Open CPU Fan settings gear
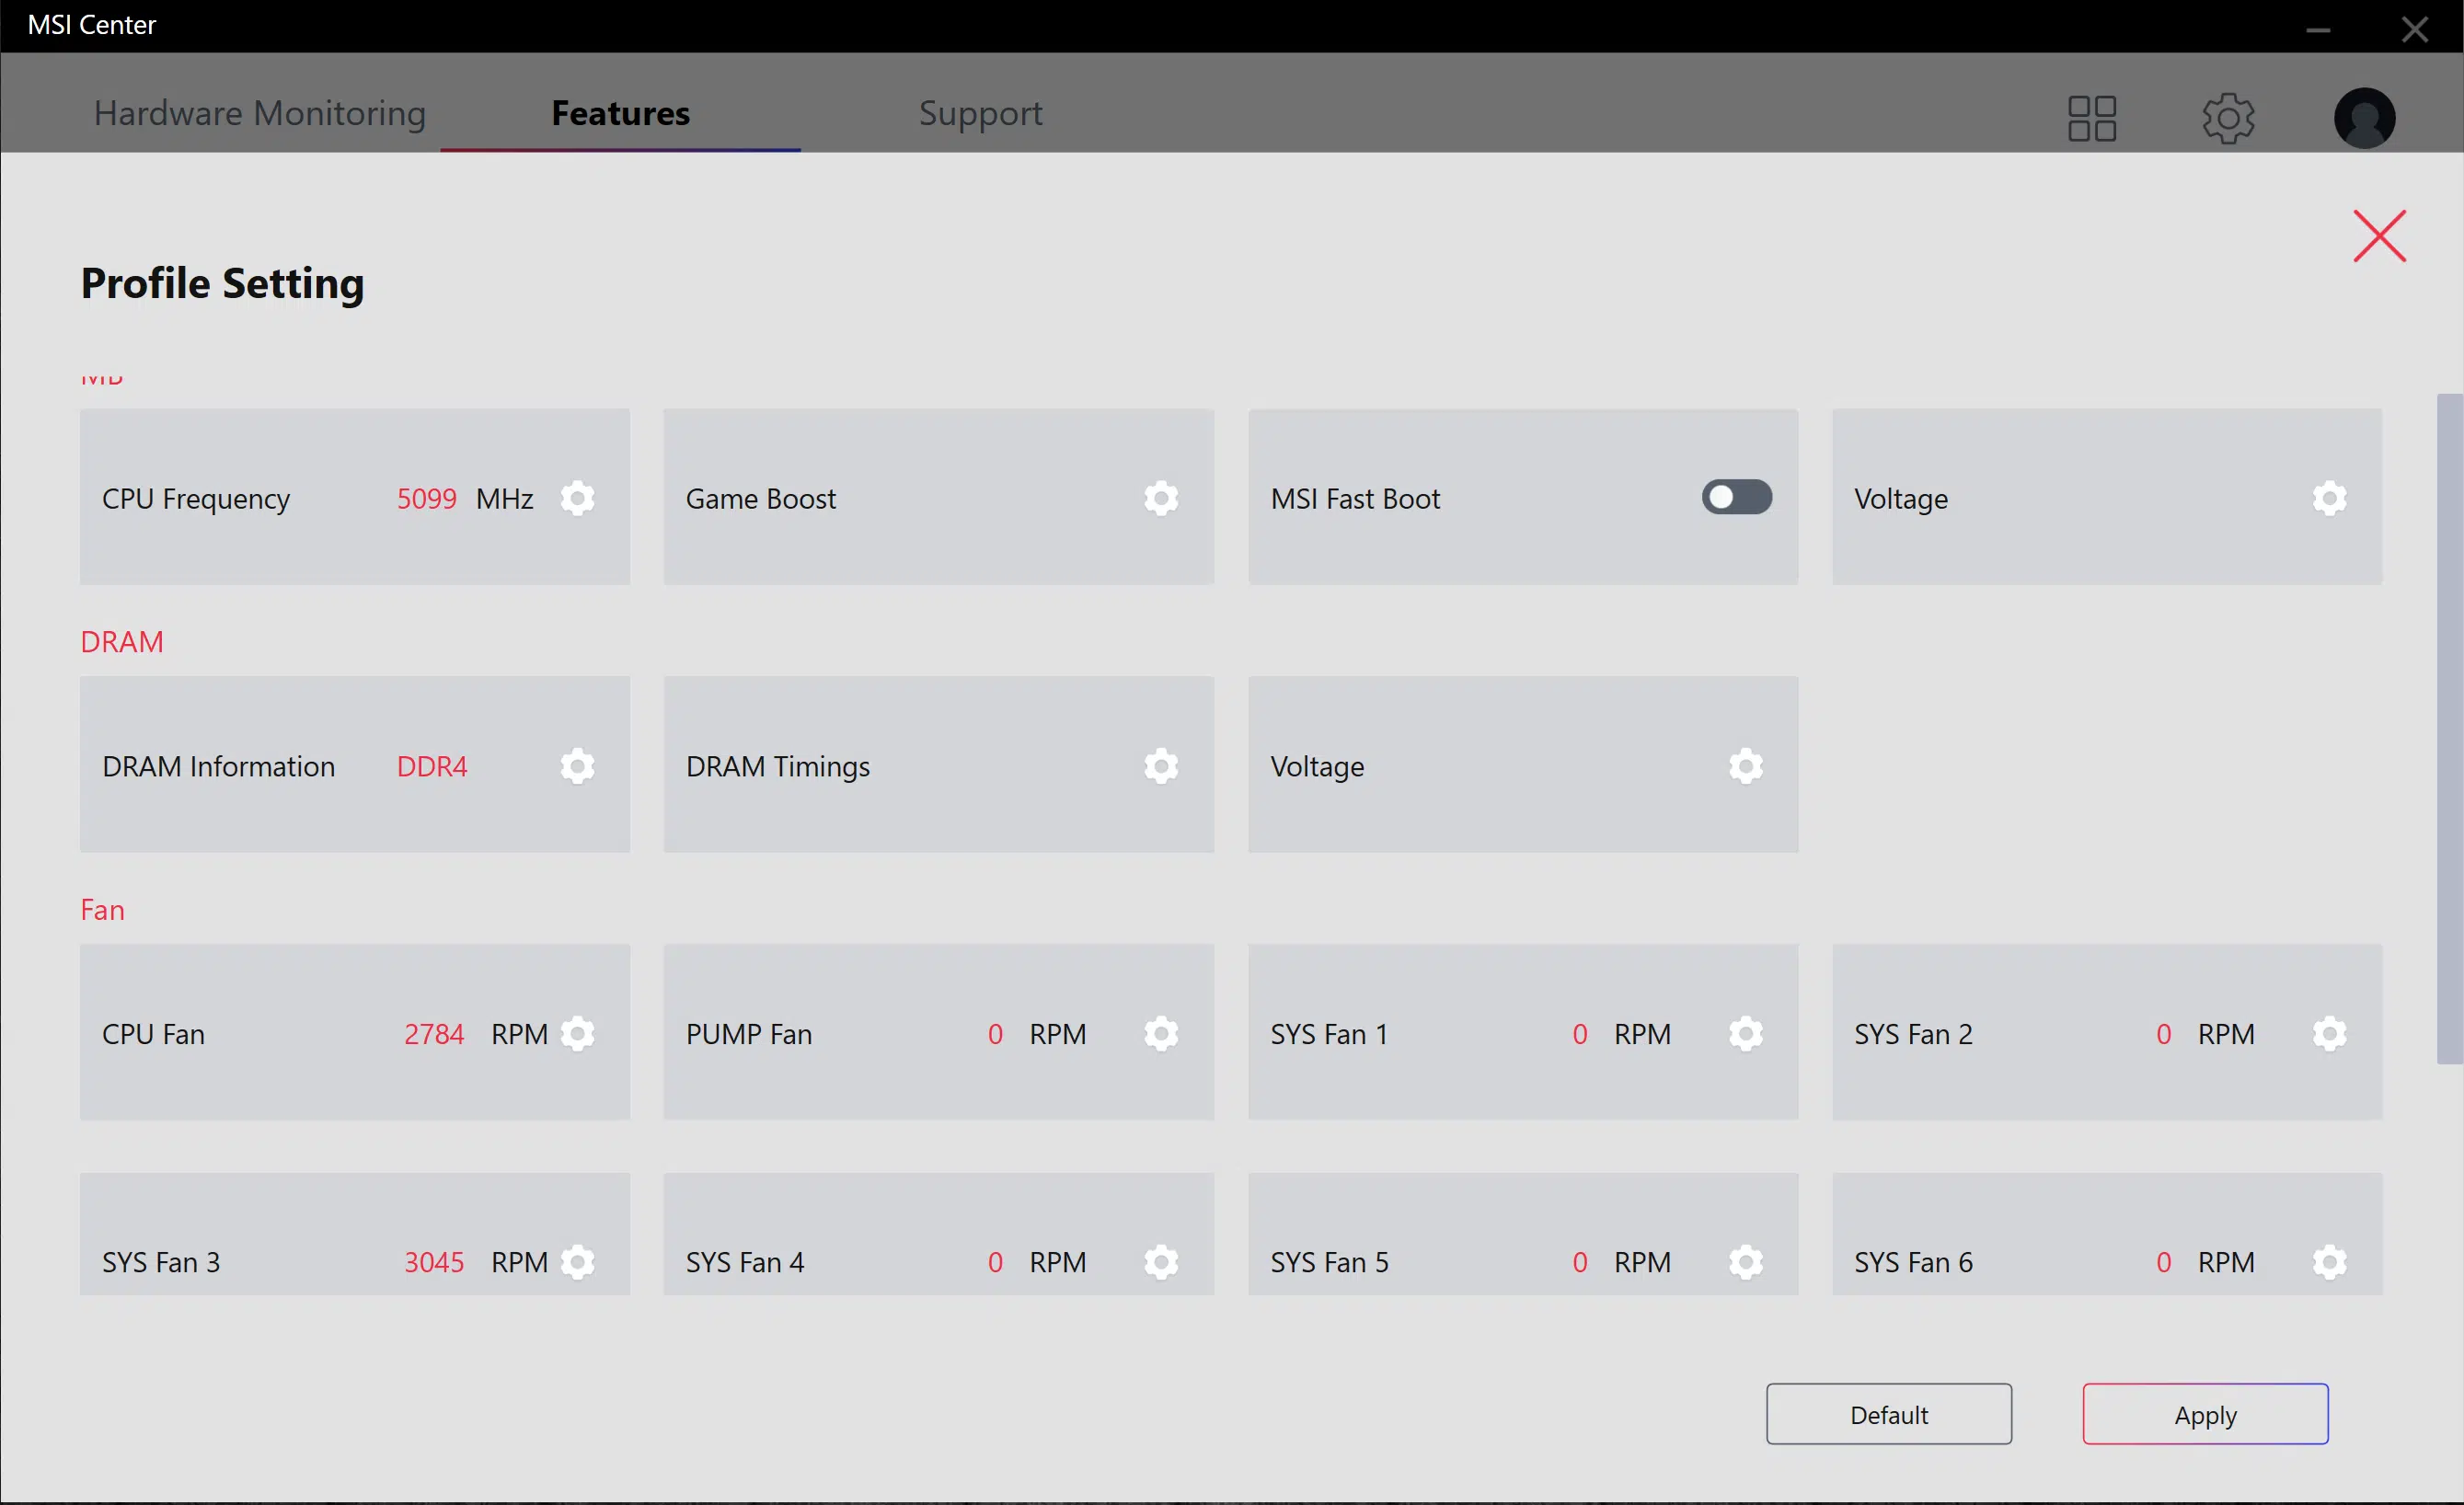 (577, 1034)
